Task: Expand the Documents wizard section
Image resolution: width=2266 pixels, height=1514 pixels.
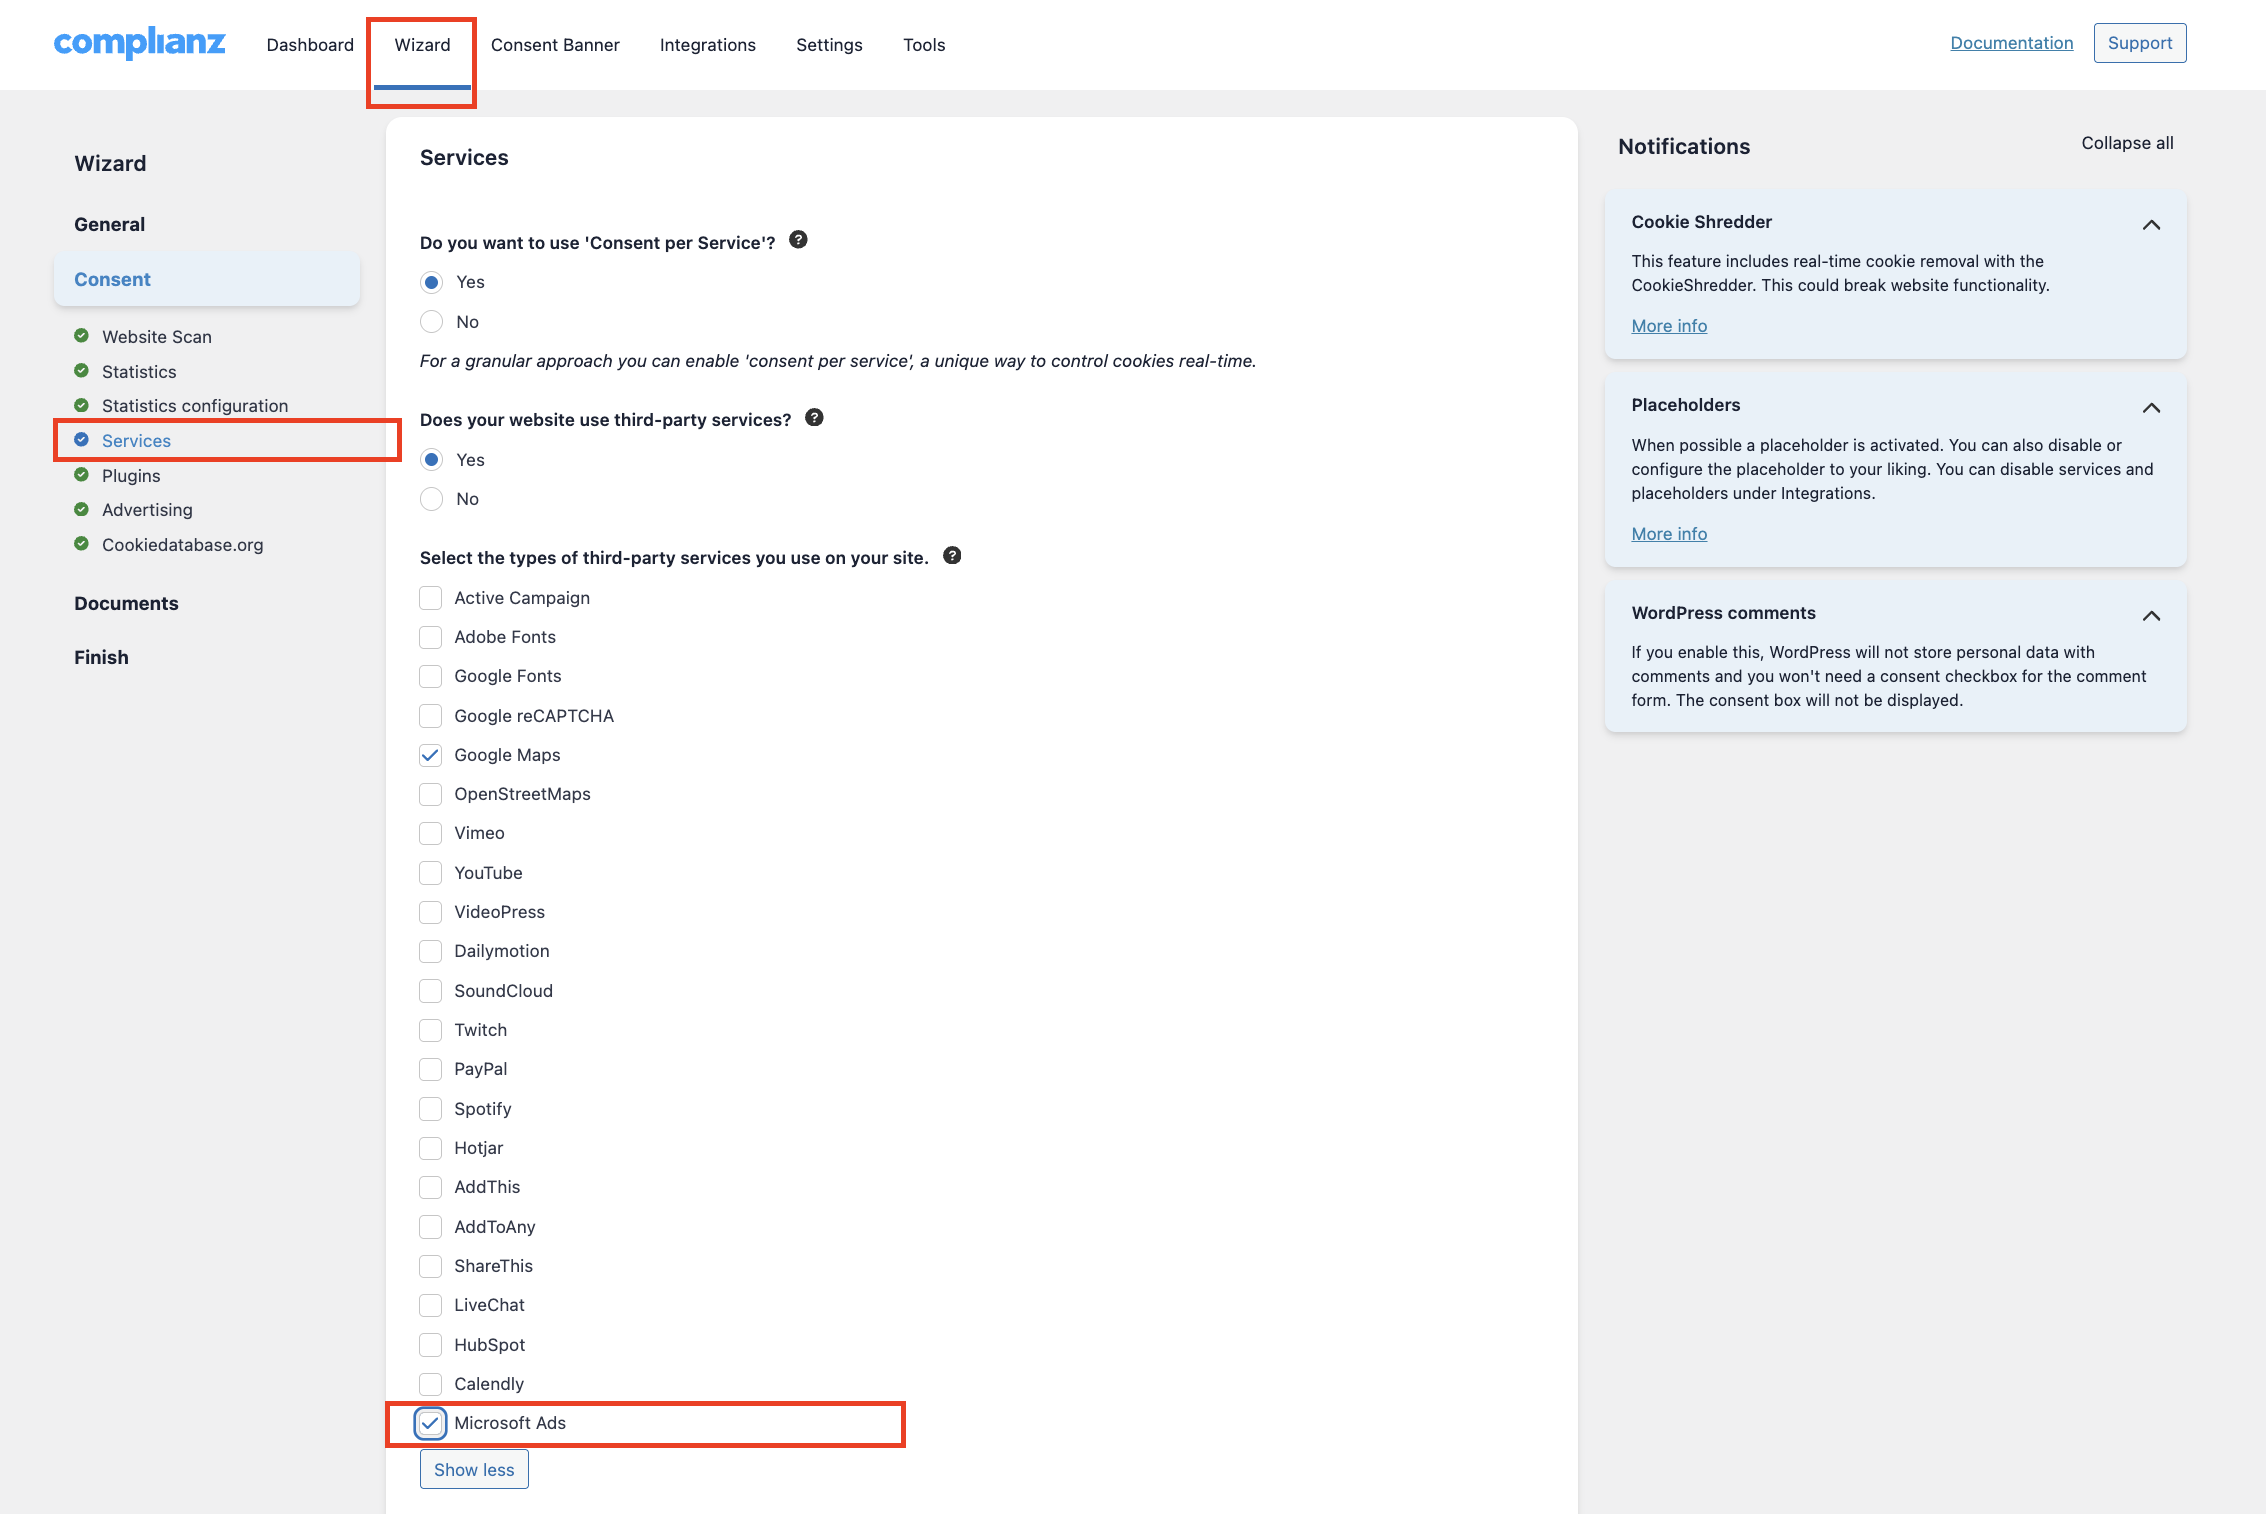Action: (126, 603)
